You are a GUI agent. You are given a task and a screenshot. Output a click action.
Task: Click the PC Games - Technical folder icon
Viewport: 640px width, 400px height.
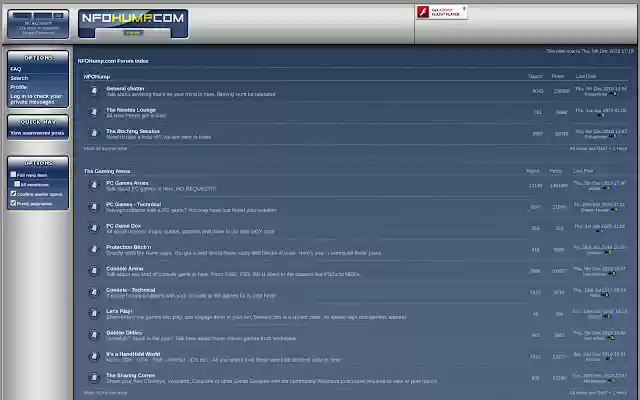coord(94,207)
